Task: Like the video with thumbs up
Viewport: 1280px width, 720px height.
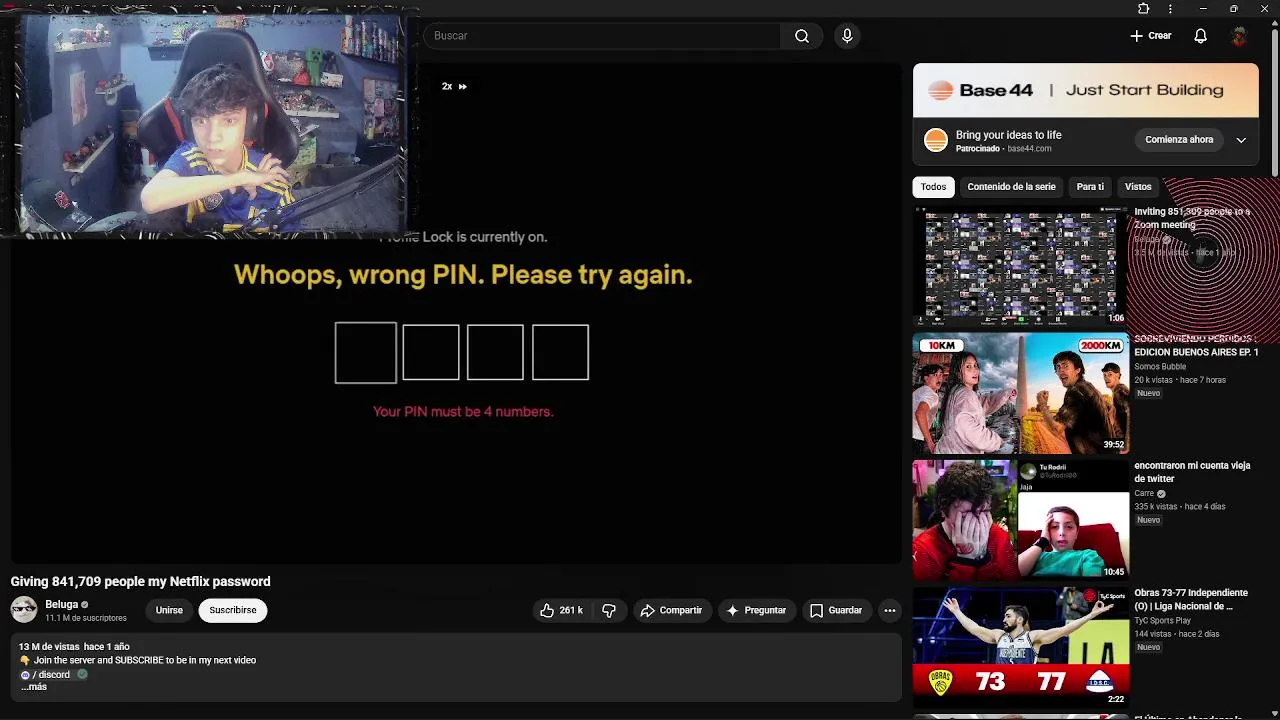Action: pyautogui.click(x=562, y=610)
